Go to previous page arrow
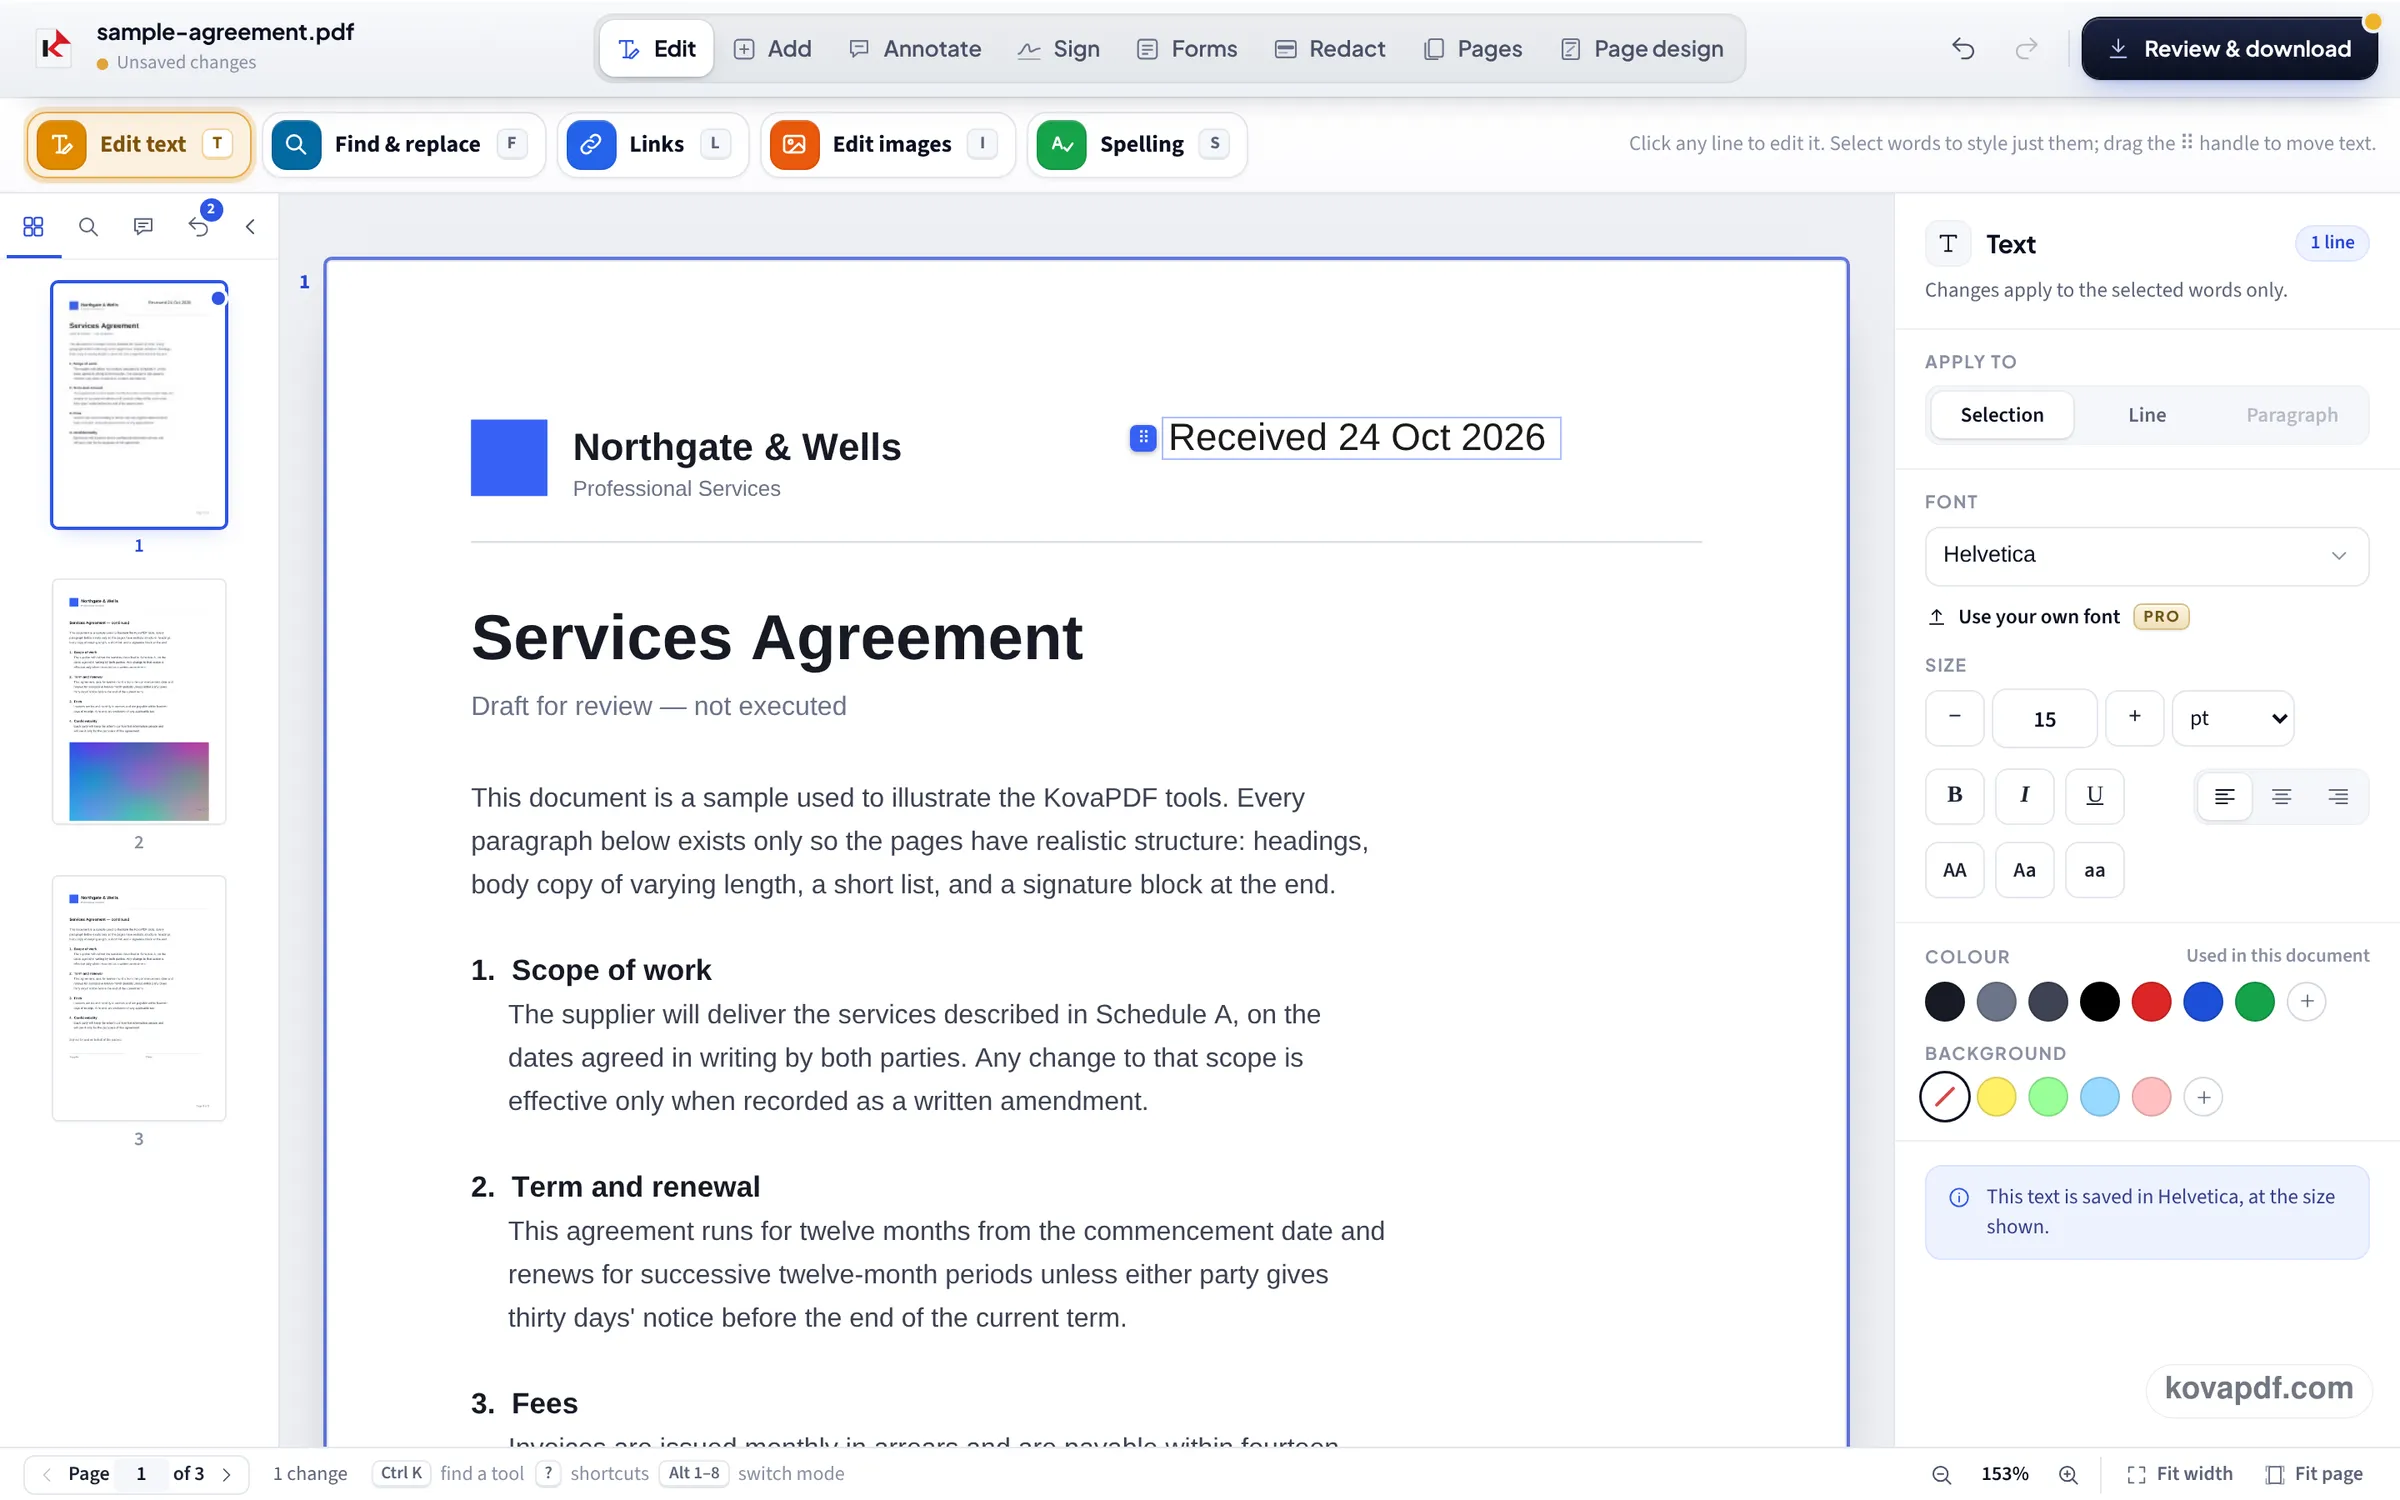 [46, 1474]
